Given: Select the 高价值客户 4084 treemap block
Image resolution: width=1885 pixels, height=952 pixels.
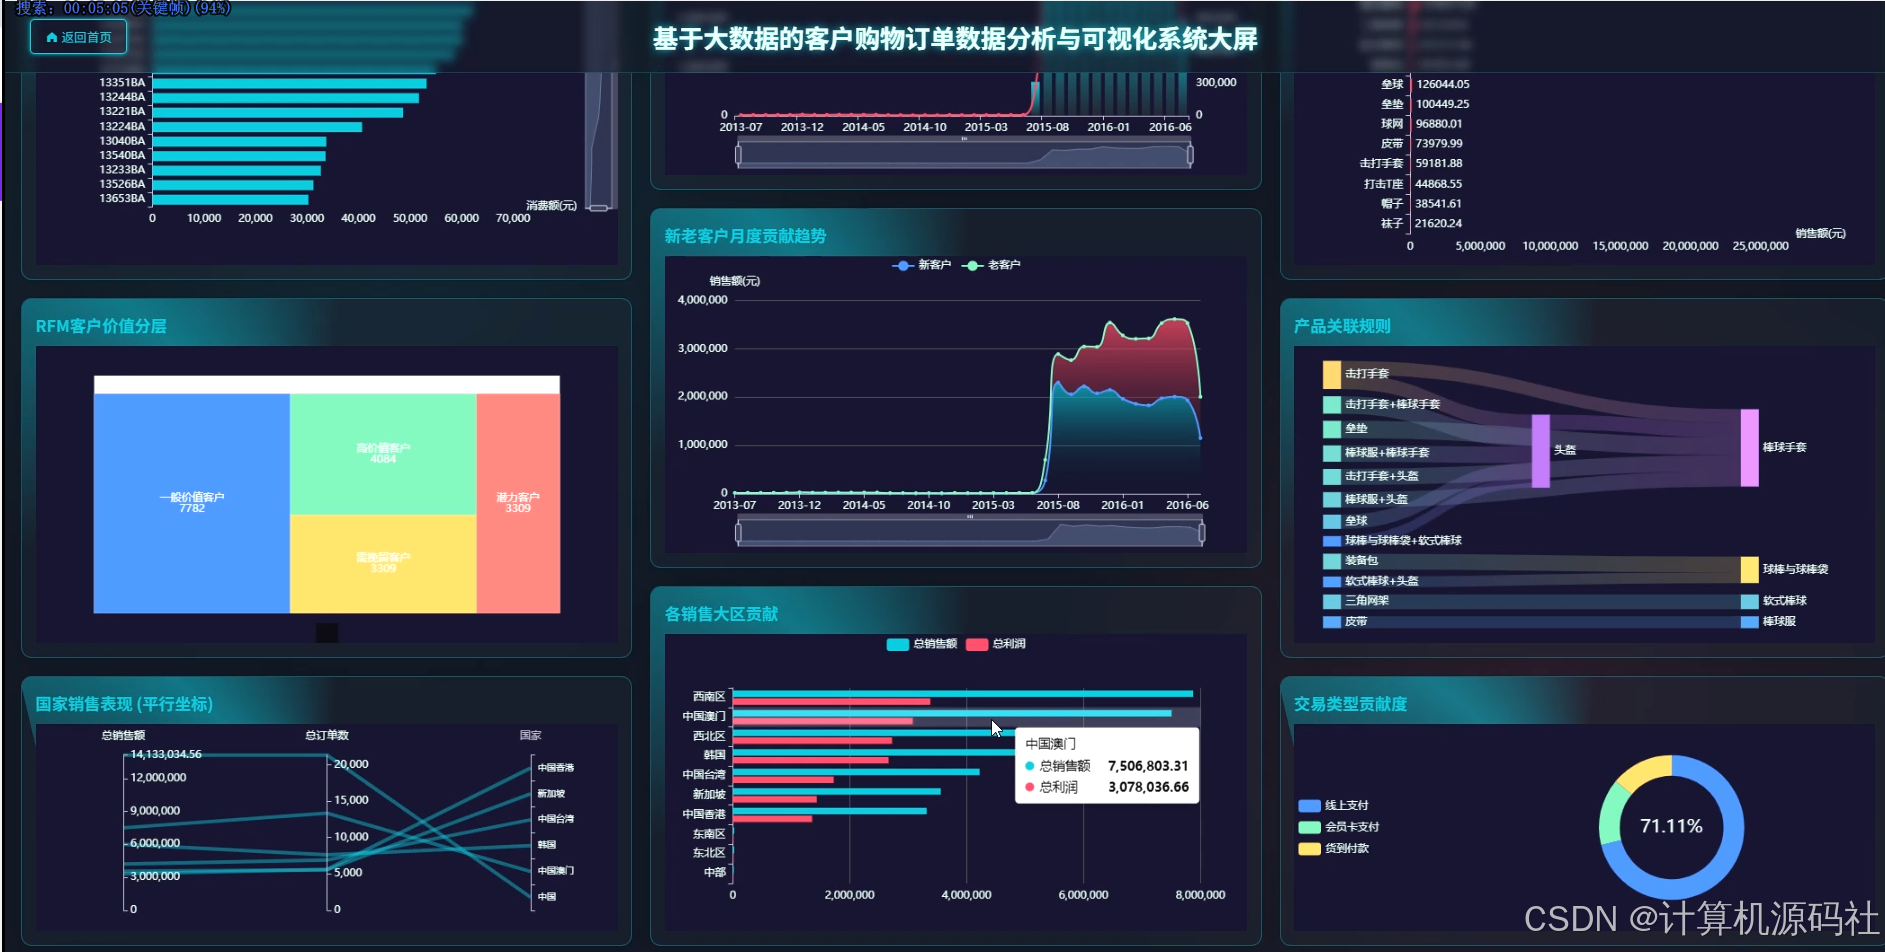Looking at the screenshot, I should point(383,454).
